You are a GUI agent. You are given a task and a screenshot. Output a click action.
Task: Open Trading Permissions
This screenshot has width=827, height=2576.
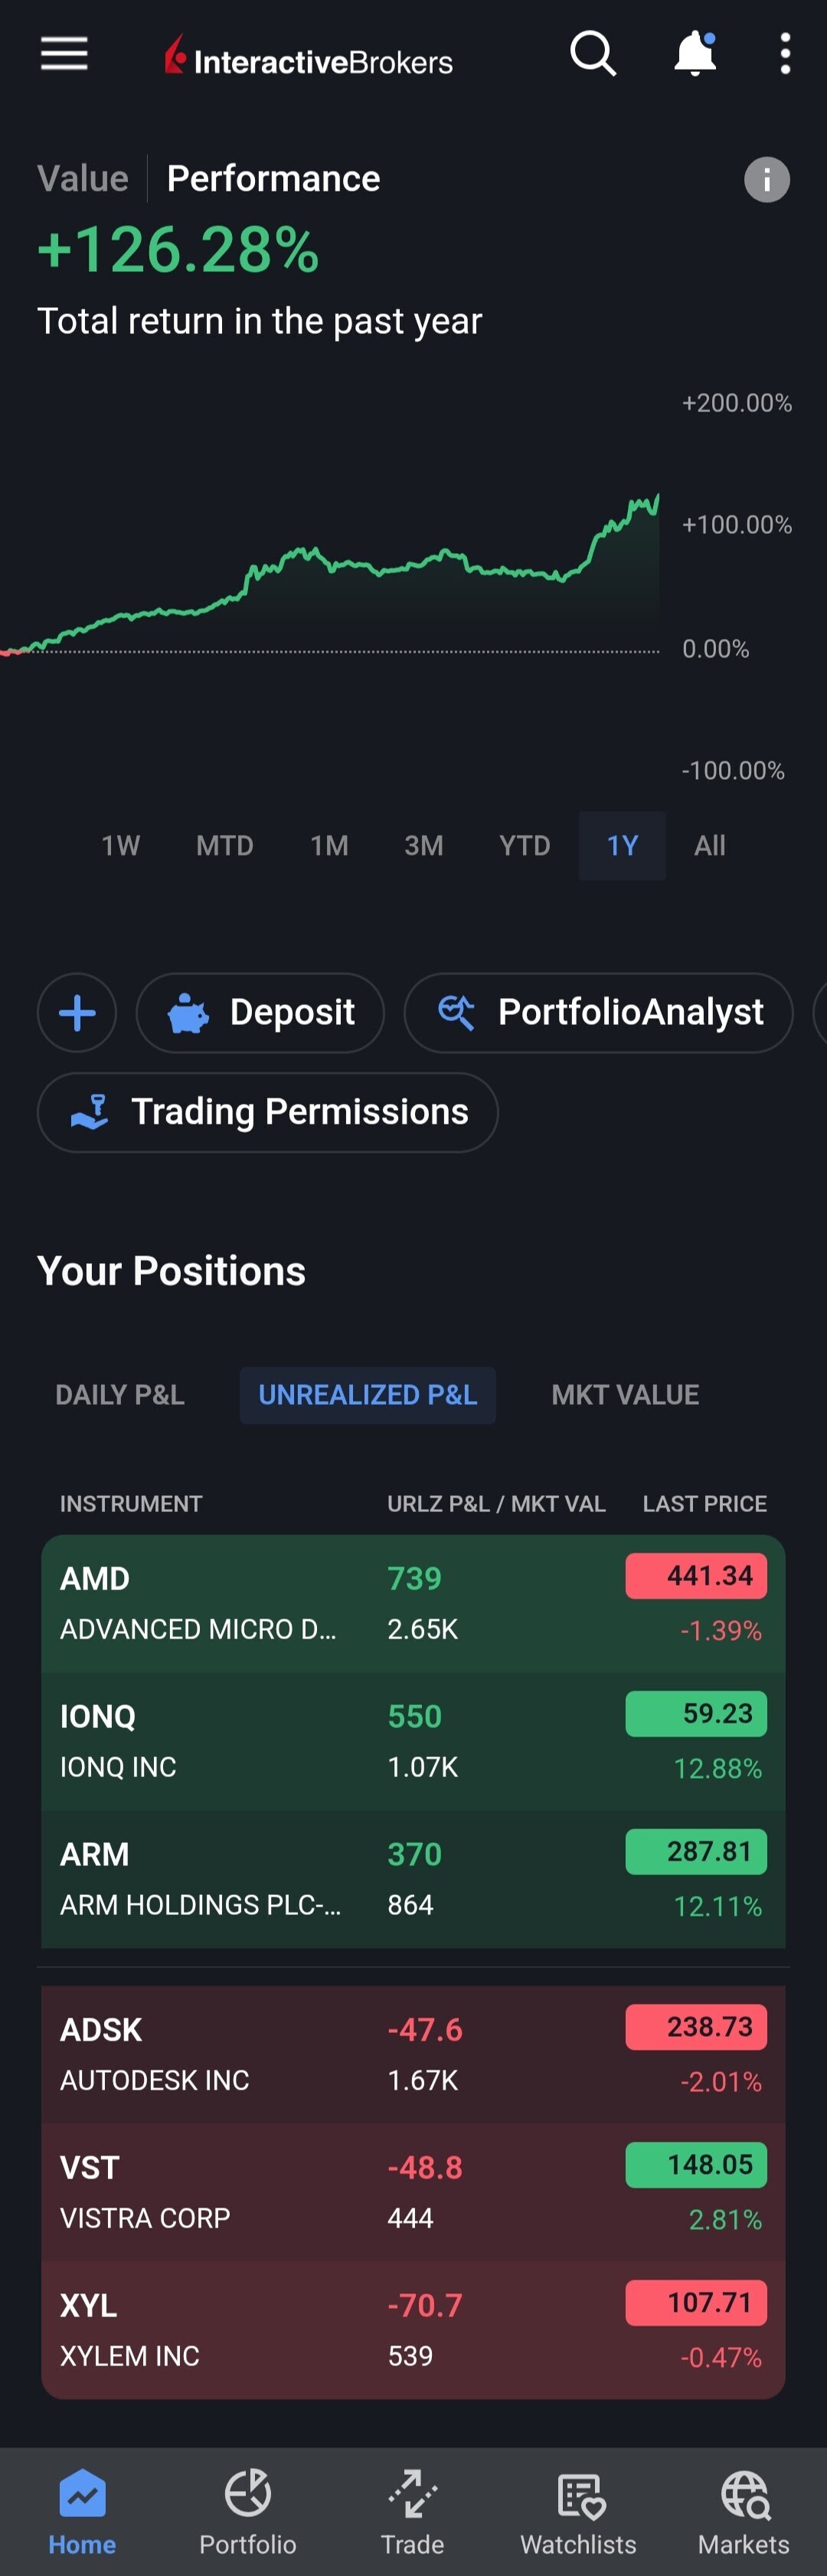268,1113
